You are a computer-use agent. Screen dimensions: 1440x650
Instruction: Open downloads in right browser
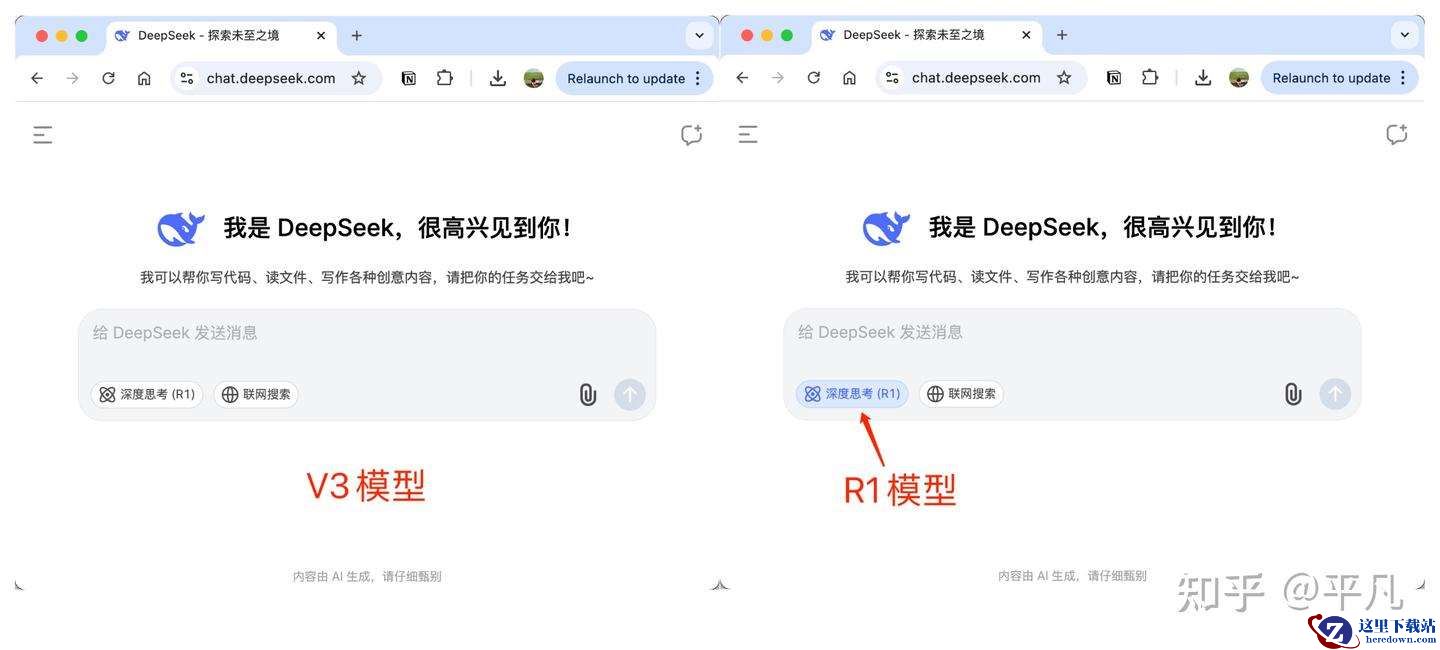tap(1203, 78)
